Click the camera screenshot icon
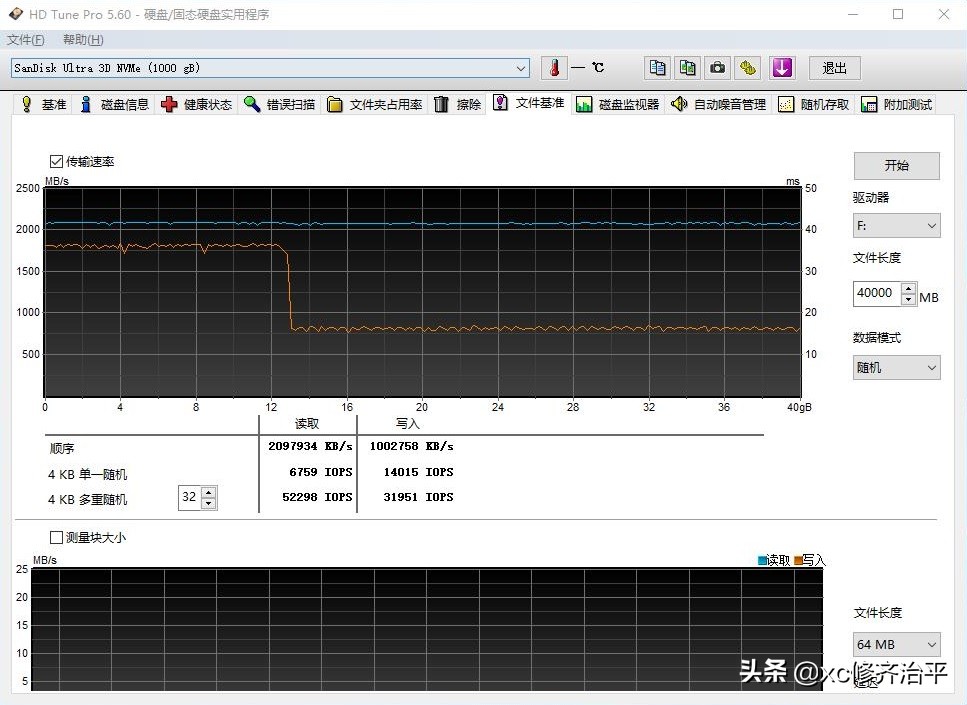The height and width of the screenshot is (705, 967). tap(717, 67)
